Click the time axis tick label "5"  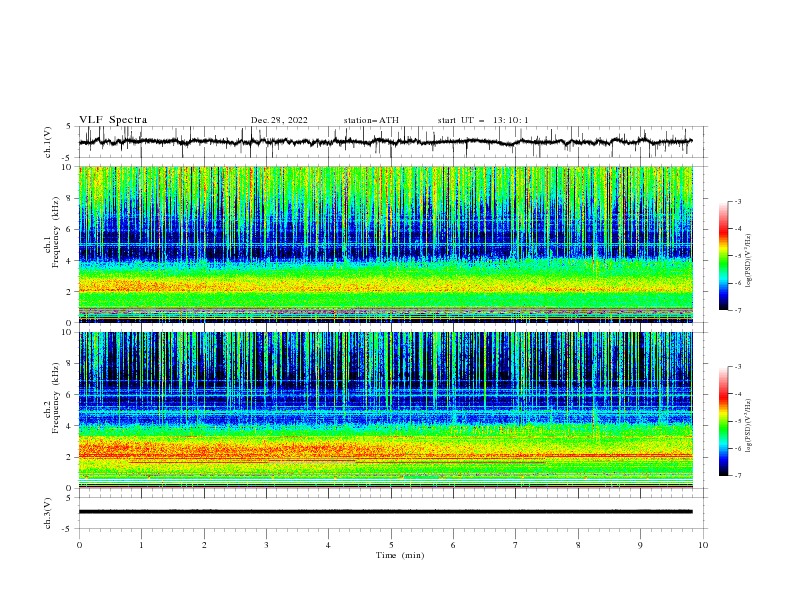[x=391, y=545]
